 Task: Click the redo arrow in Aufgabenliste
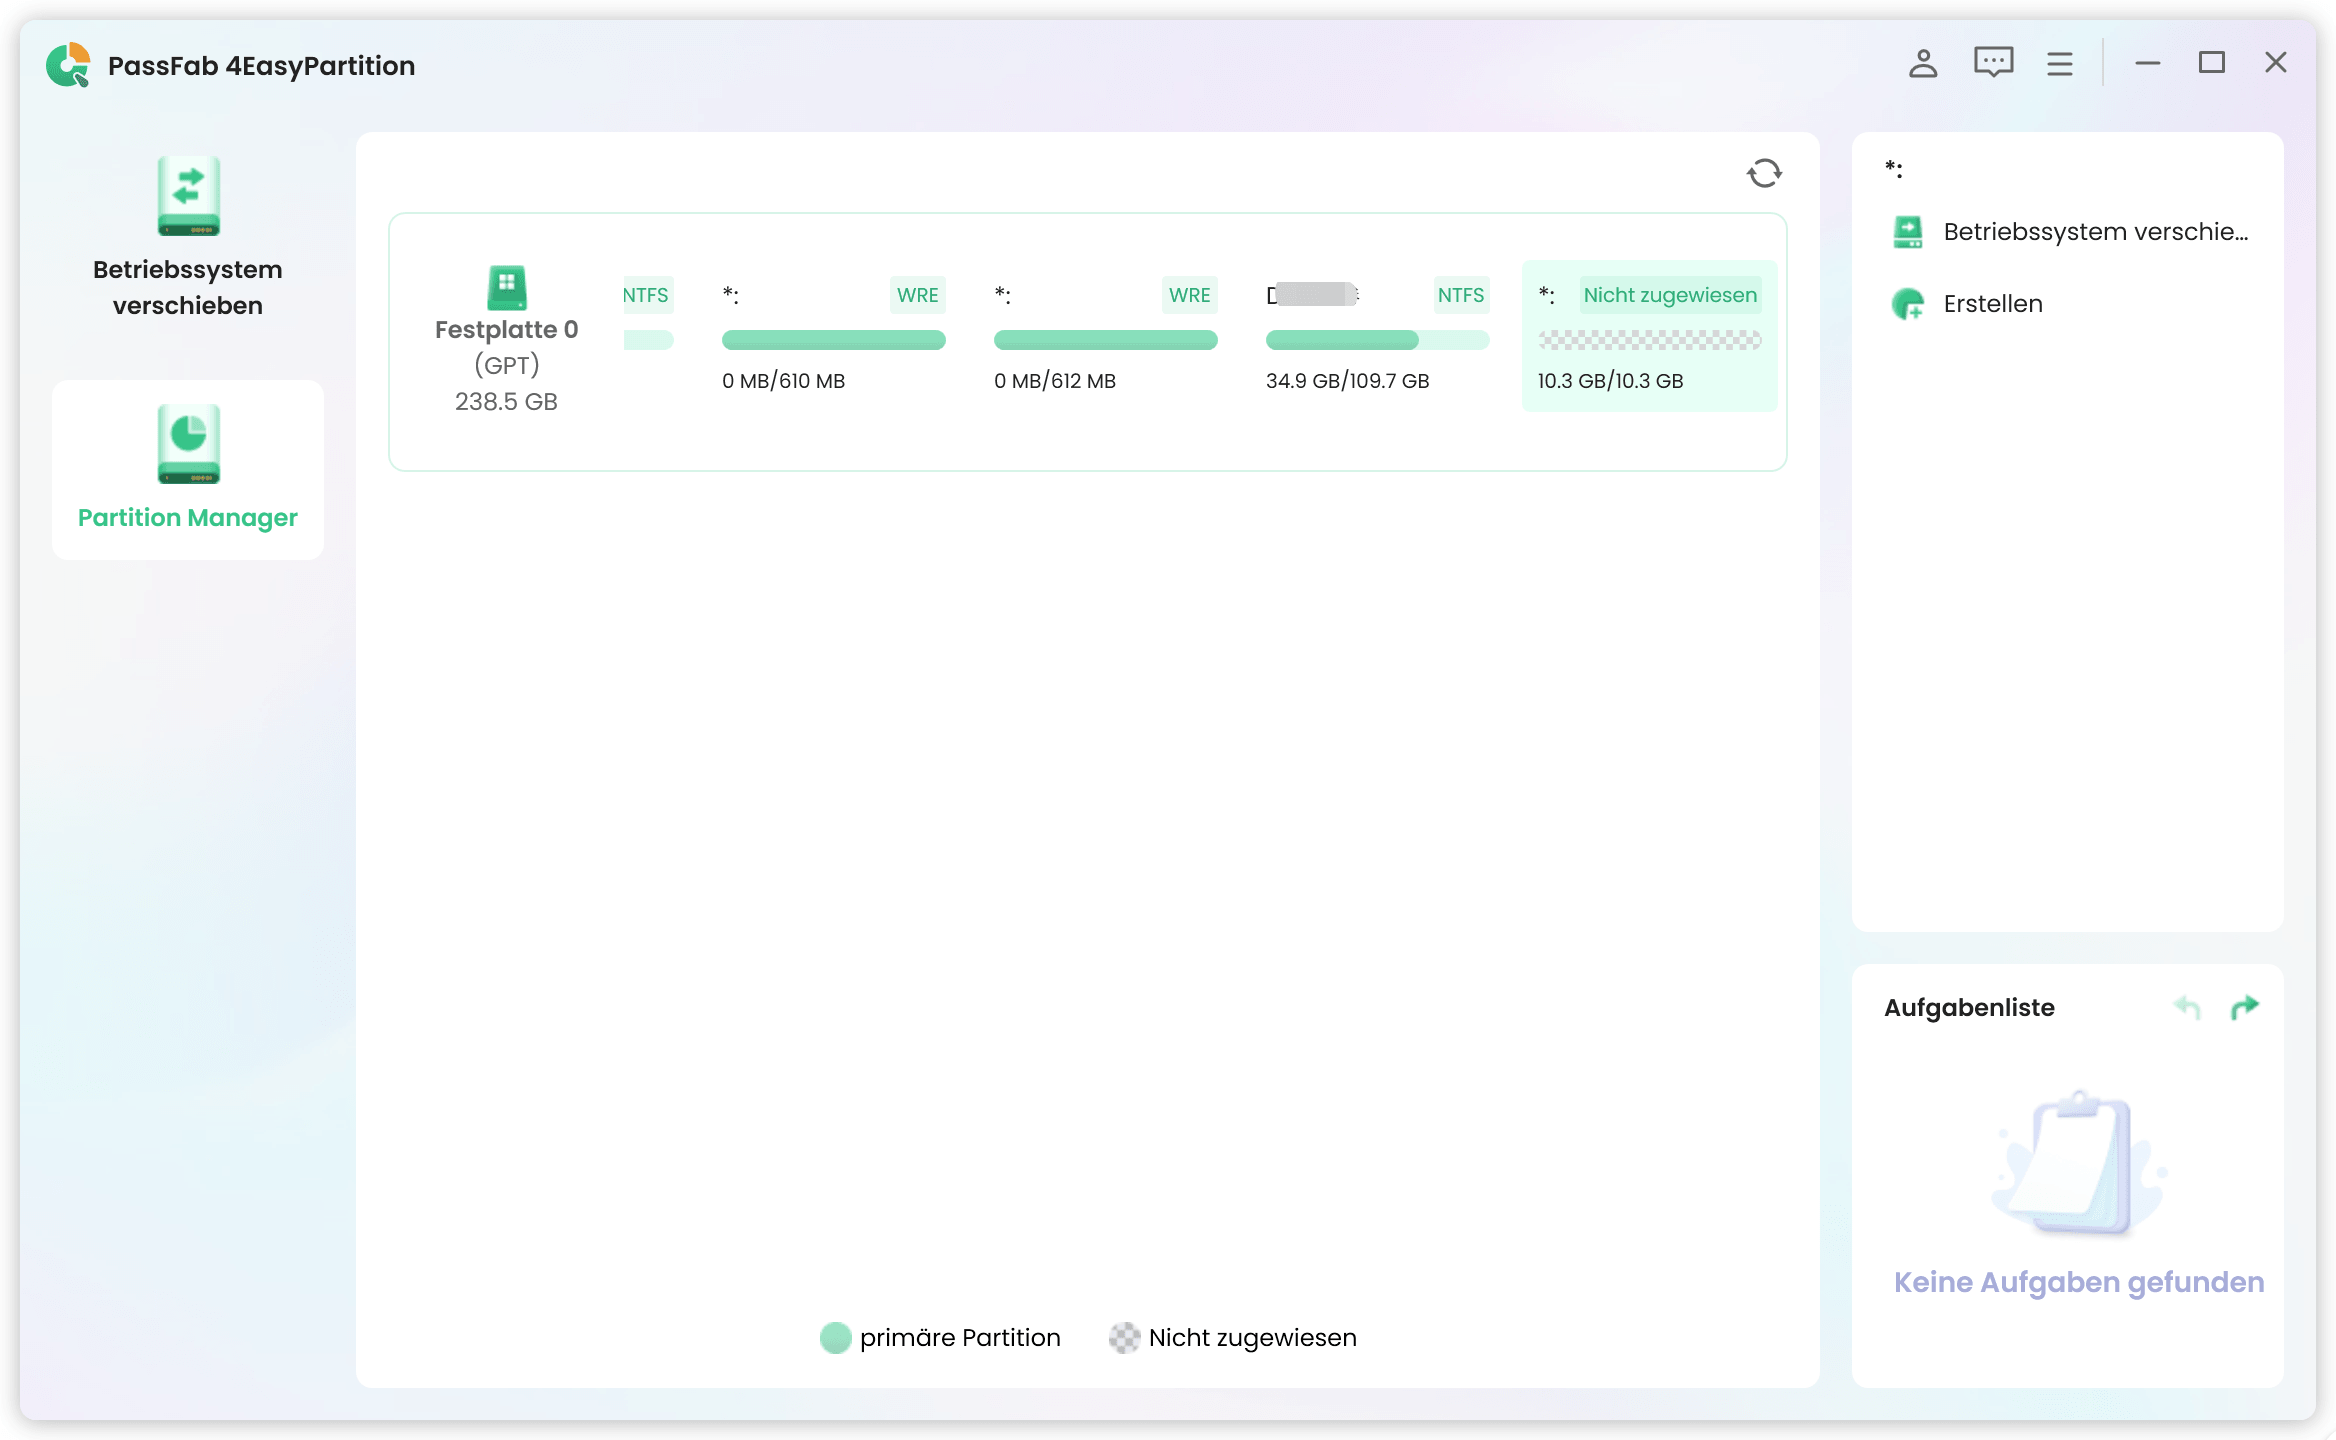tap(2245, 1007)
